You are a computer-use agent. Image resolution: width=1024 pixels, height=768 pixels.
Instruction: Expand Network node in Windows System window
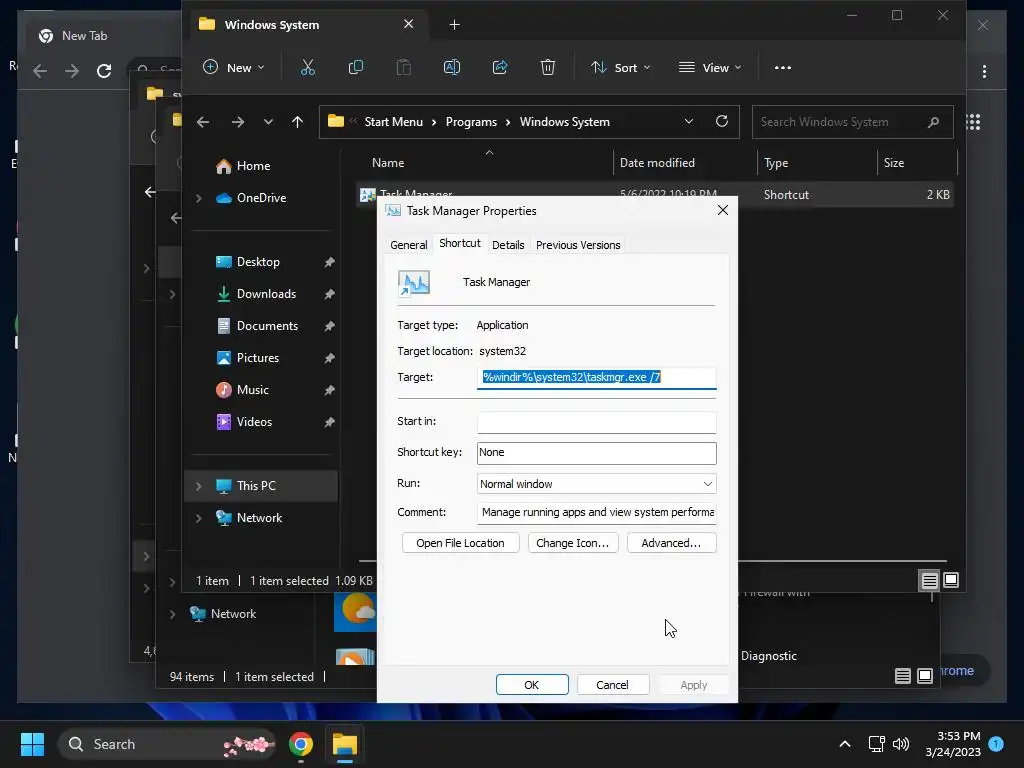coord(199,518)
